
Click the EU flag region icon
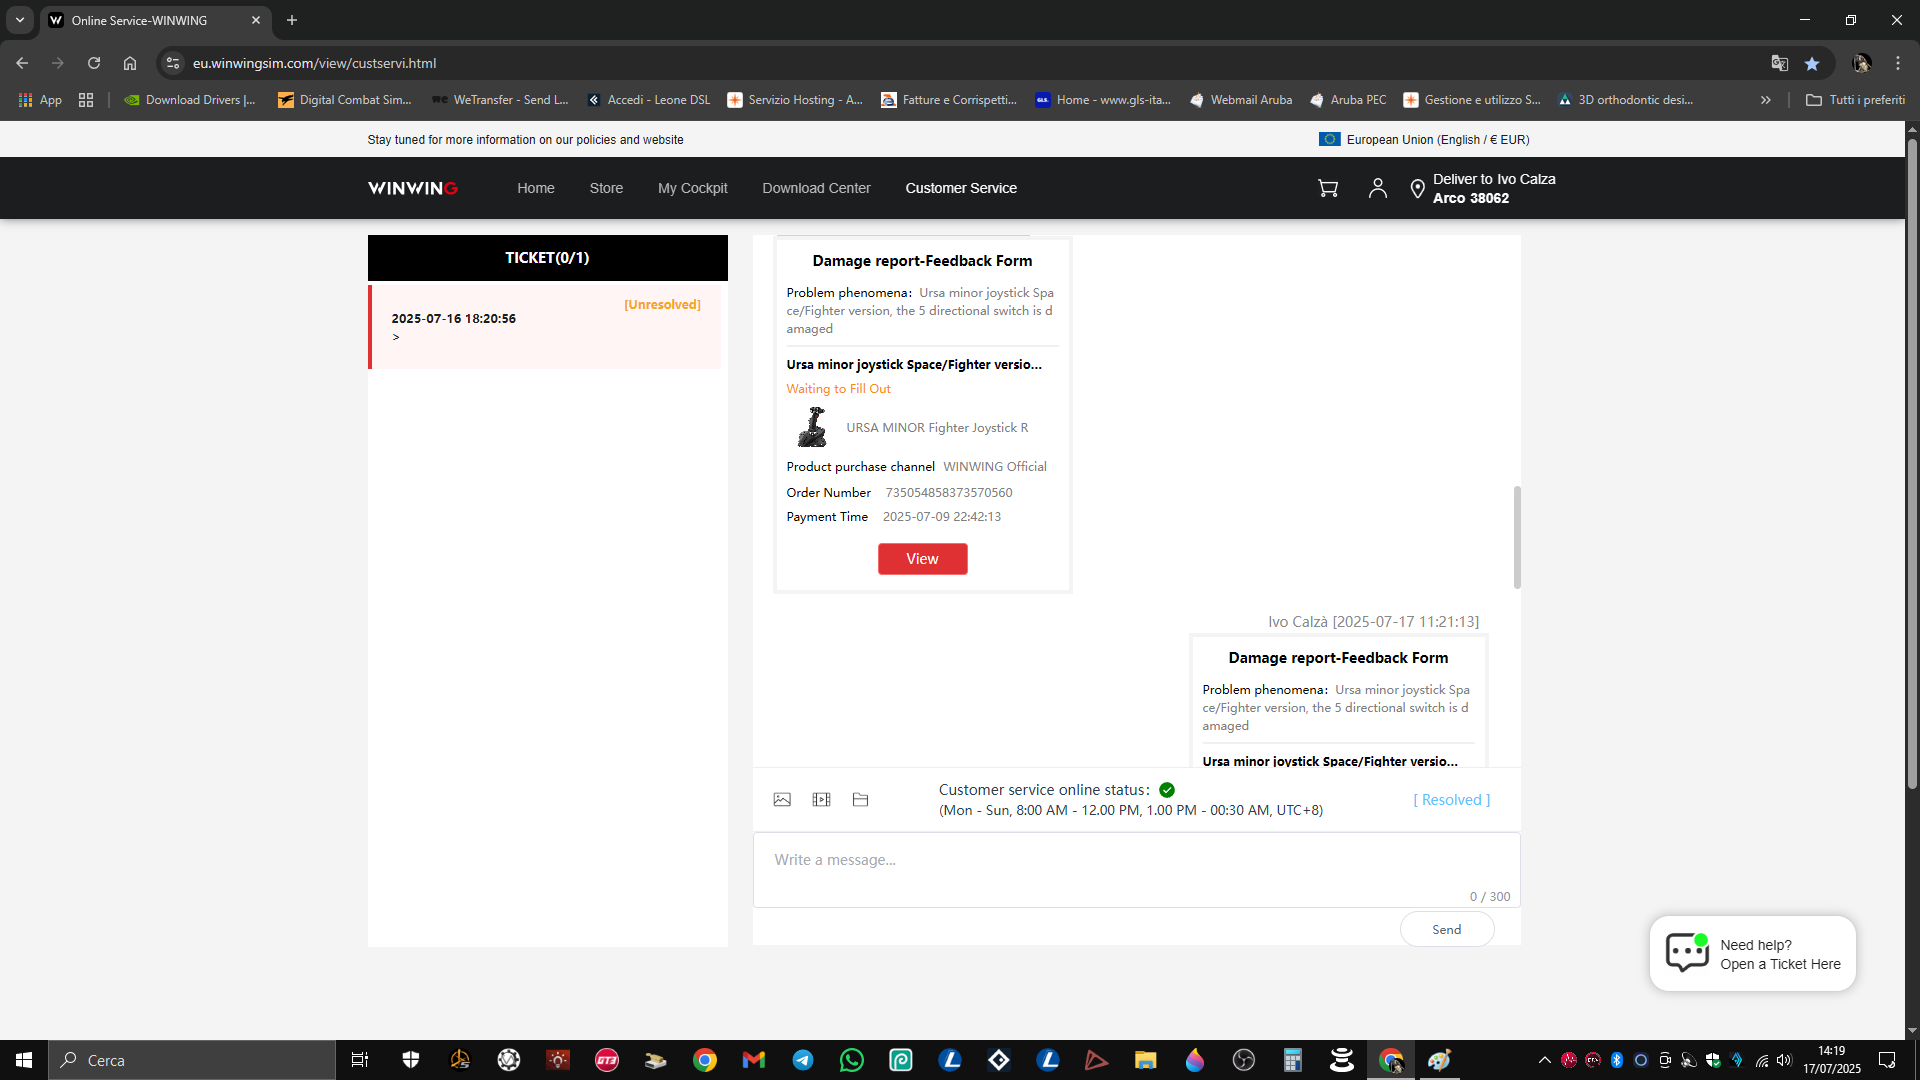(x=1329, y=139)
